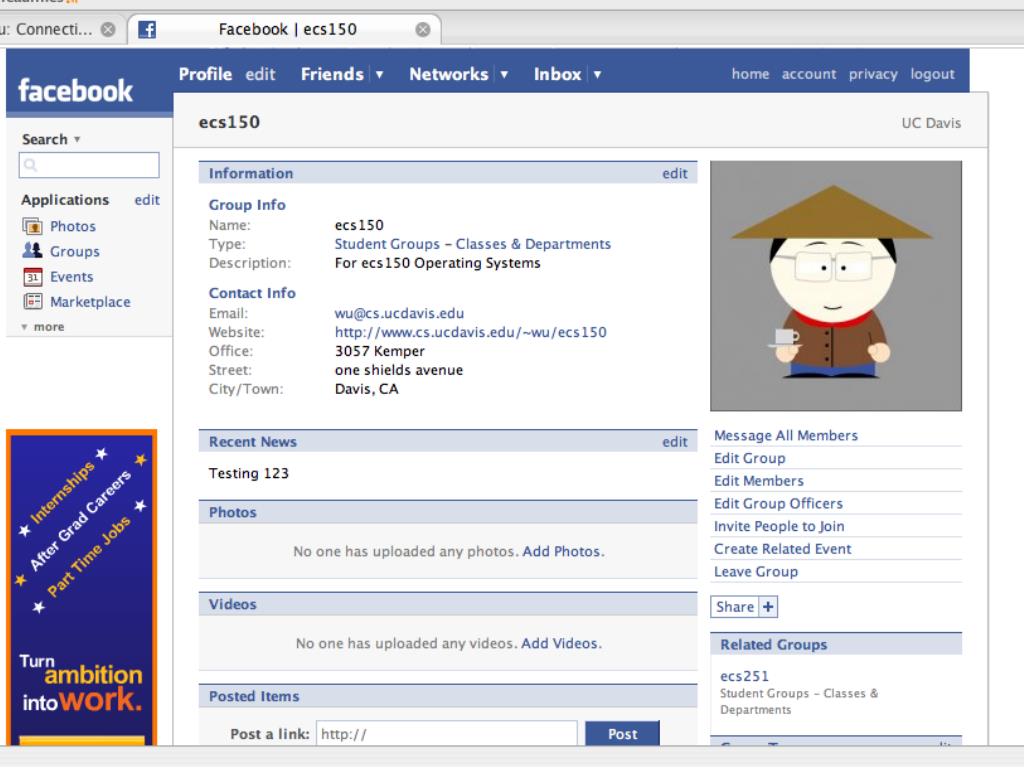Click inside the sidebar search field
The height and width of the screenshot is (768, 1024).
pyautogui.click(x=89, y=165)
